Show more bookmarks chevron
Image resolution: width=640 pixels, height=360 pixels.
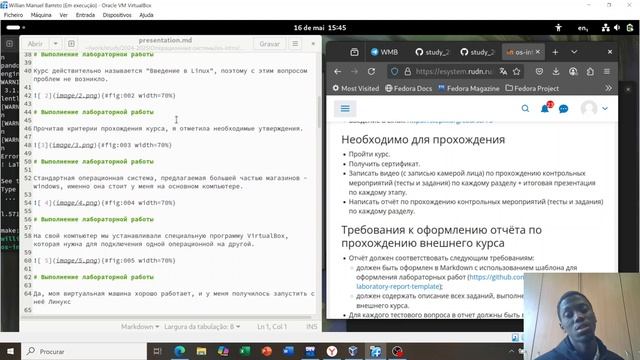608,88
